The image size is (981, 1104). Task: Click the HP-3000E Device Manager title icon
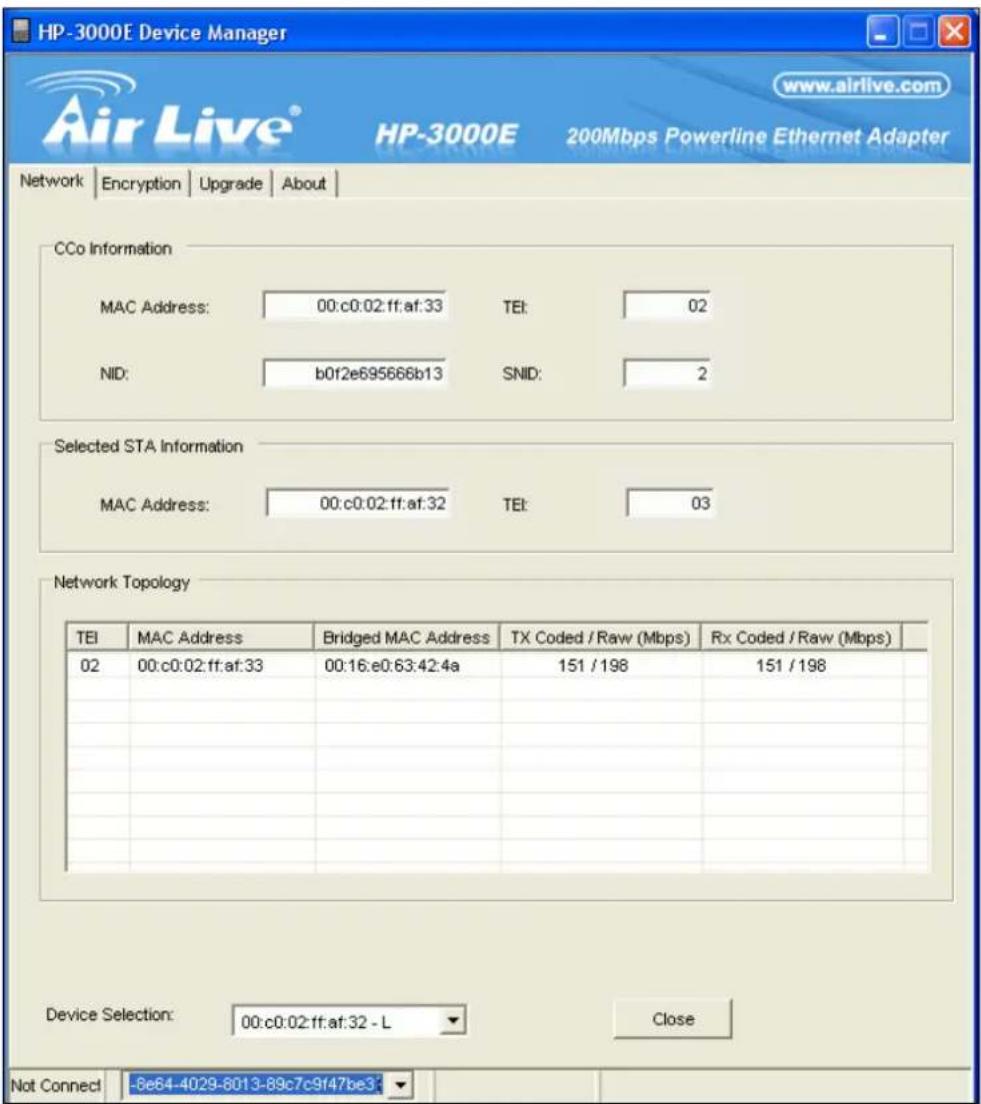point(22,32)
